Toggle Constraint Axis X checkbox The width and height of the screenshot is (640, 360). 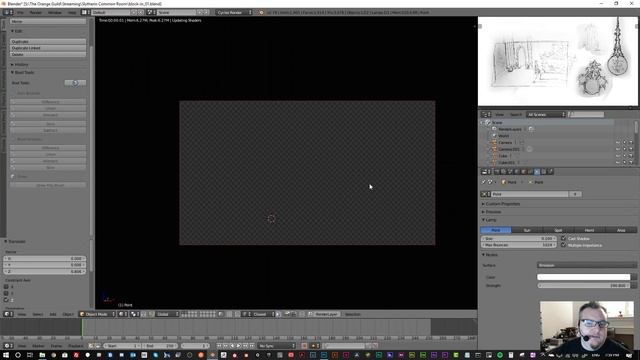pos(6,287)
